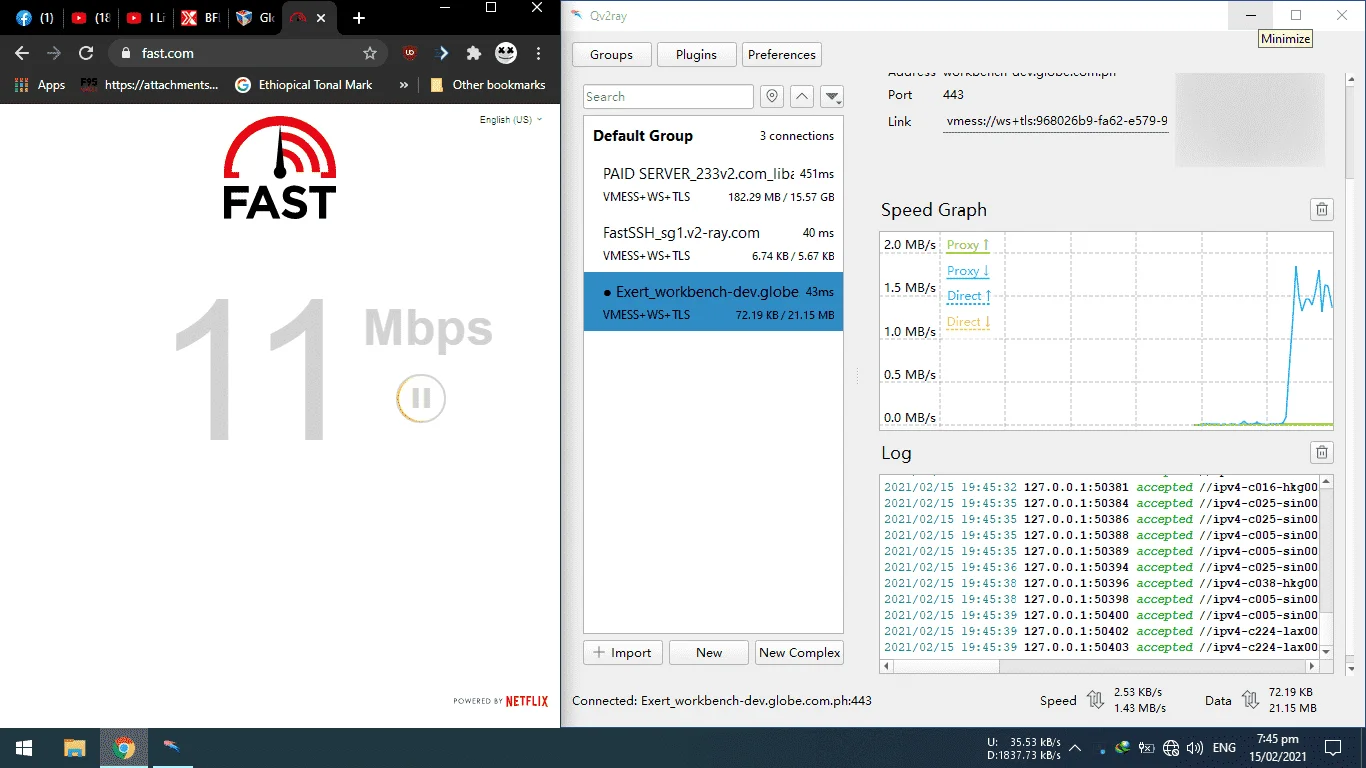
Task: Show hidden tray icons chevron
Action: coord(1075,747)
